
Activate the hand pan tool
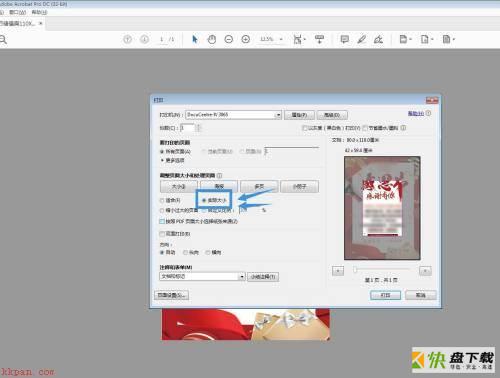pyautogui.click(x=212, y=39)
